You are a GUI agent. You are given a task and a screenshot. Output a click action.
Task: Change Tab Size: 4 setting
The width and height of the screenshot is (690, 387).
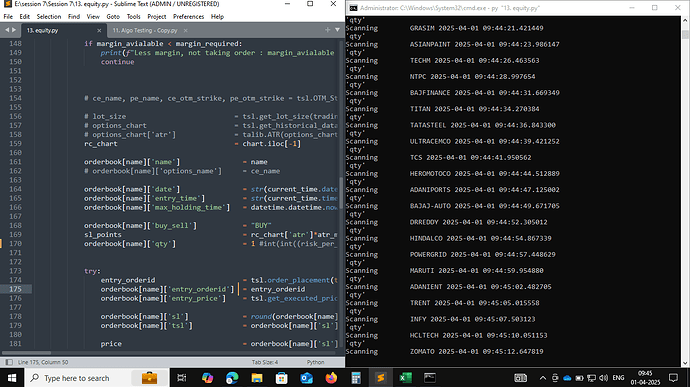pos(264,362)
